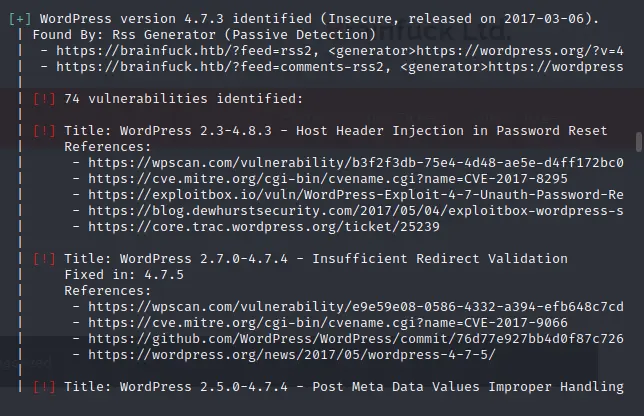Open the wpscan.com vulnerability b3f2f3db link
This screenshot has height=416, width=644.
[356, 163]
